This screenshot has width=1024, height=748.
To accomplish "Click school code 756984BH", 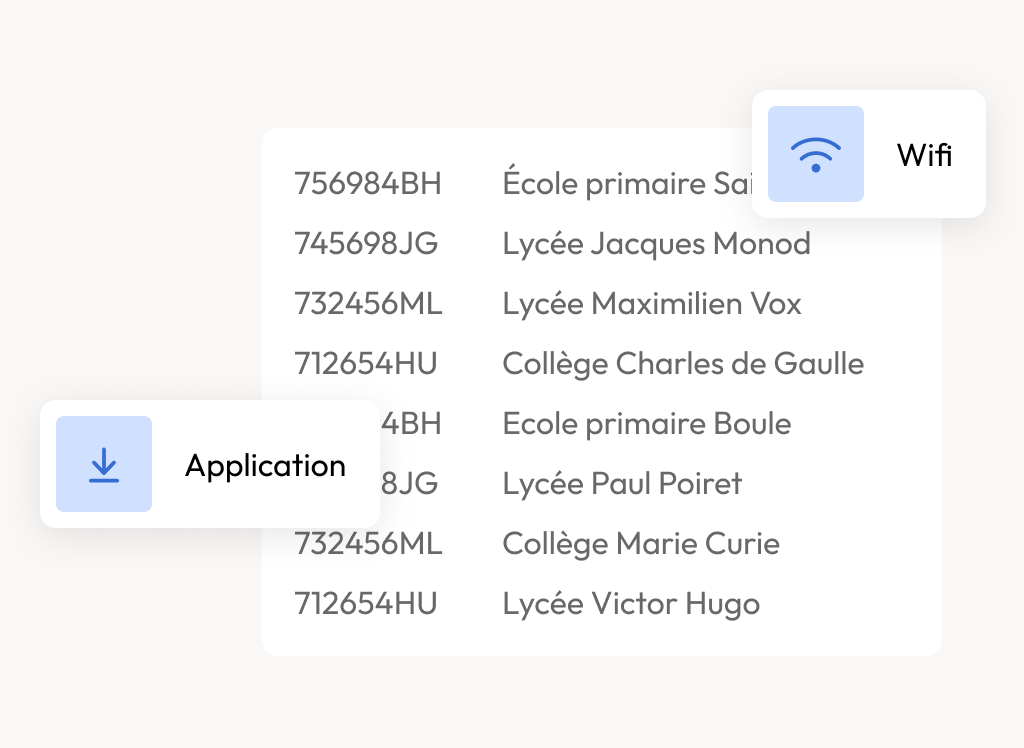I will (x=368, y=184).
